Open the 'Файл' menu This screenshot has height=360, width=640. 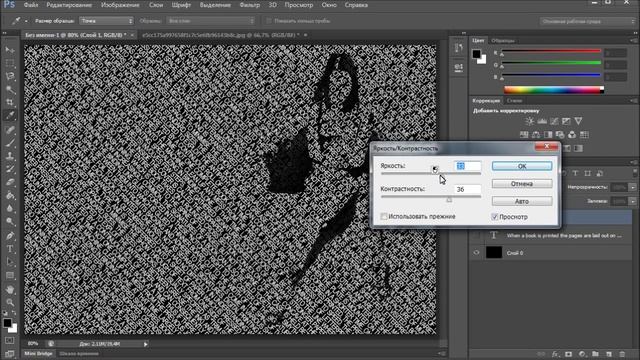click(31, 5)
